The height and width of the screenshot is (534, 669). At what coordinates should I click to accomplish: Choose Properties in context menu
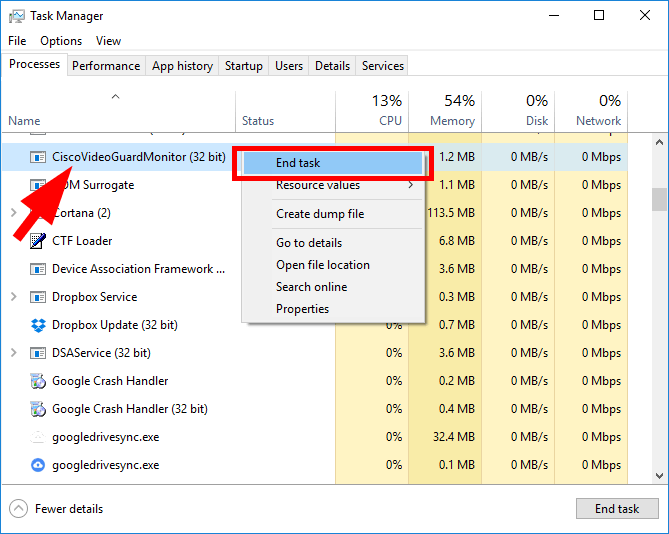coord(333,309)
